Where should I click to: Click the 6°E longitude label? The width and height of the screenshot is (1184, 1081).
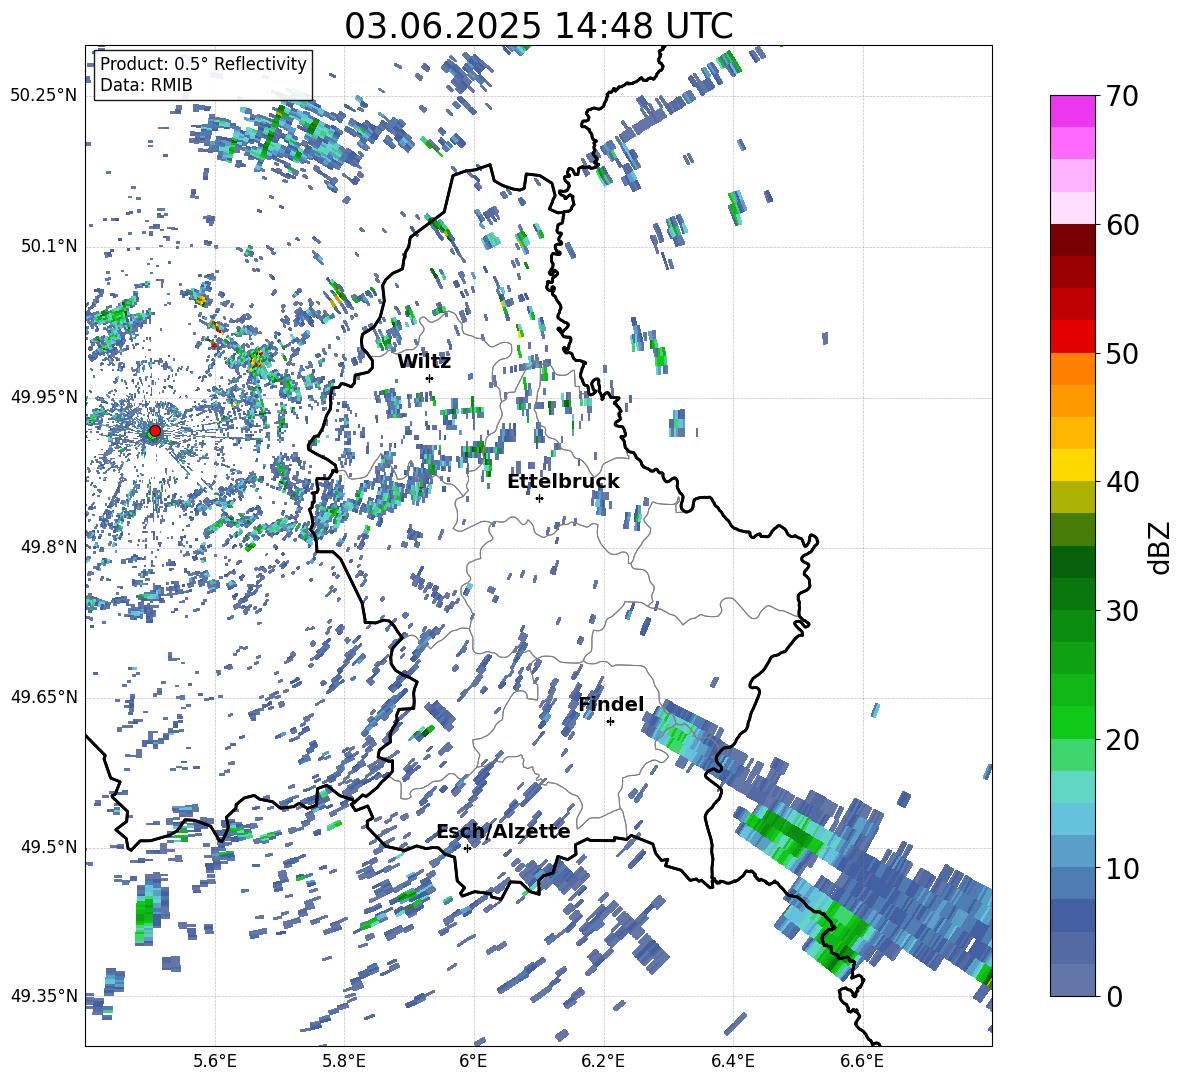point(473,1062)
